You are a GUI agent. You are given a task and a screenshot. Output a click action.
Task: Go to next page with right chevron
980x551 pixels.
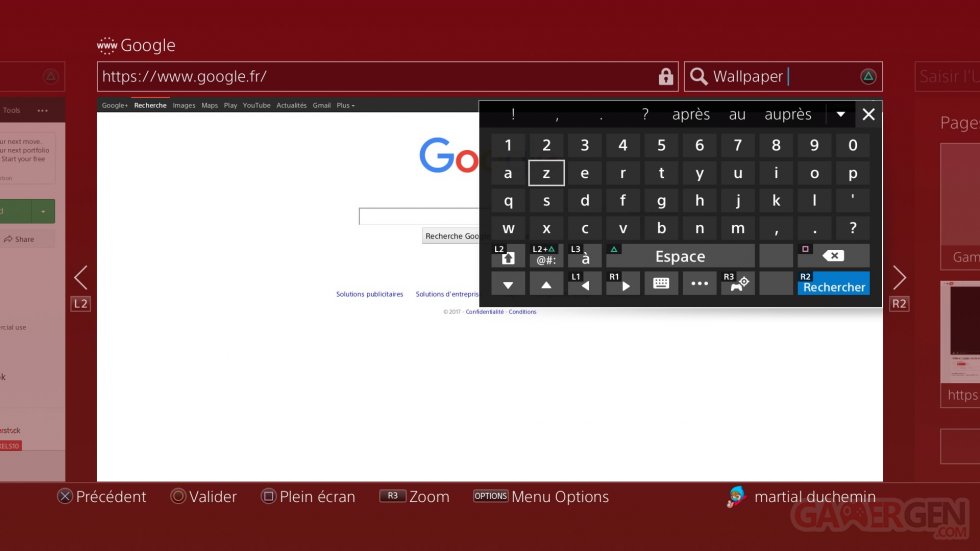coord(899,277)
